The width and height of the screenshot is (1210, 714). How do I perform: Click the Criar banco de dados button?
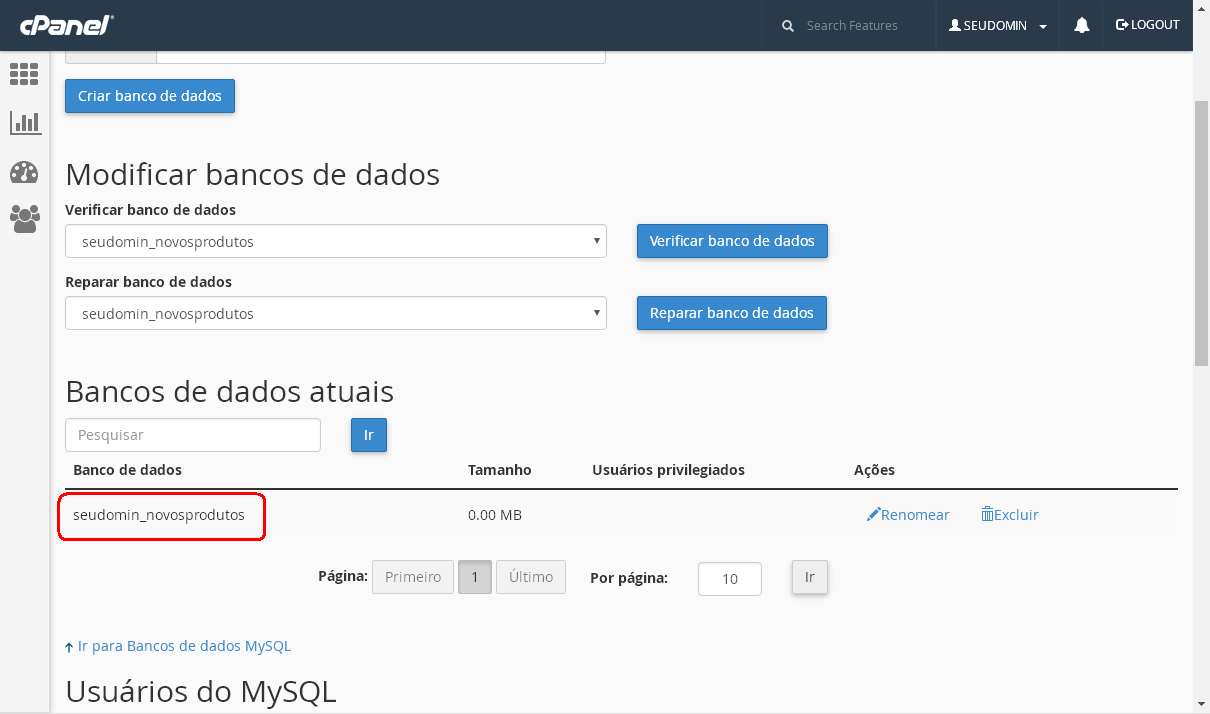(x=150, y=96)
